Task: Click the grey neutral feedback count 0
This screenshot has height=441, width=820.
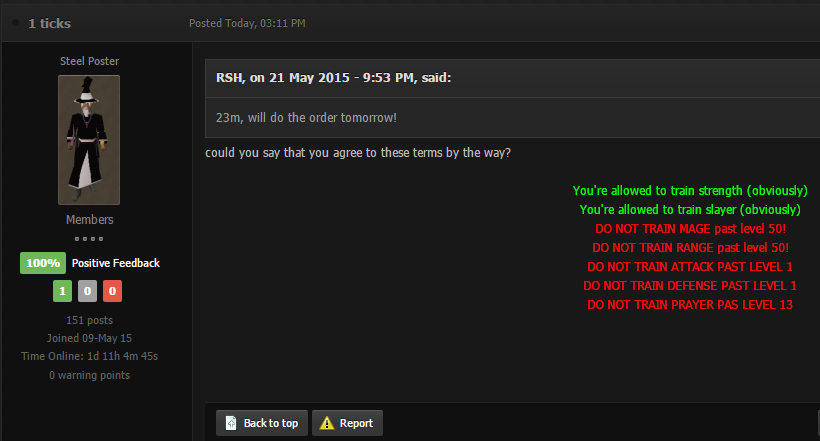Action: pyautogui.click(x=87, y=291)
